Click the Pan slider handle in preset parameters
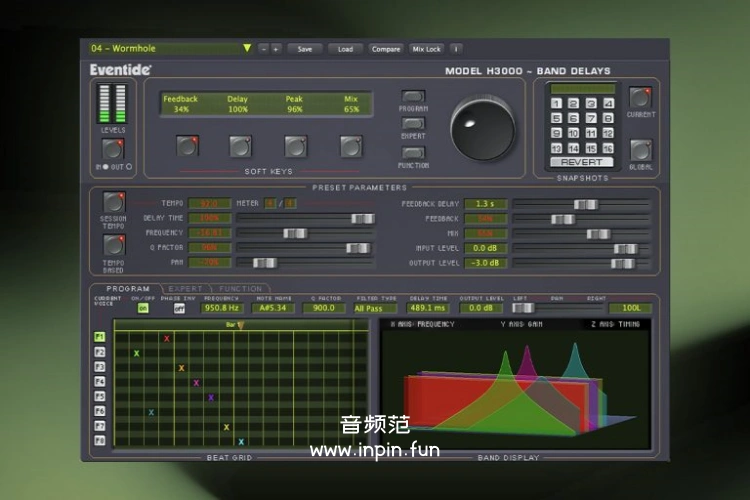The width and height of the screenshot is (750, 500). [265, 263]
